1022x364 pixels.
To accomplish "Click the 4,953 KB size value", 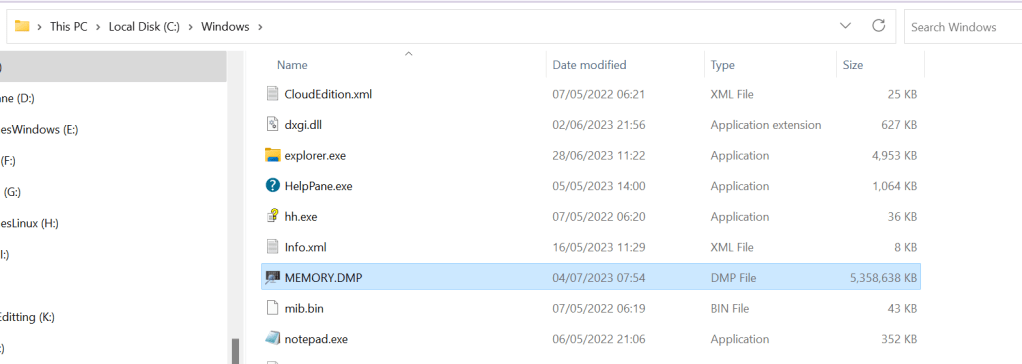I will point(896,155).
